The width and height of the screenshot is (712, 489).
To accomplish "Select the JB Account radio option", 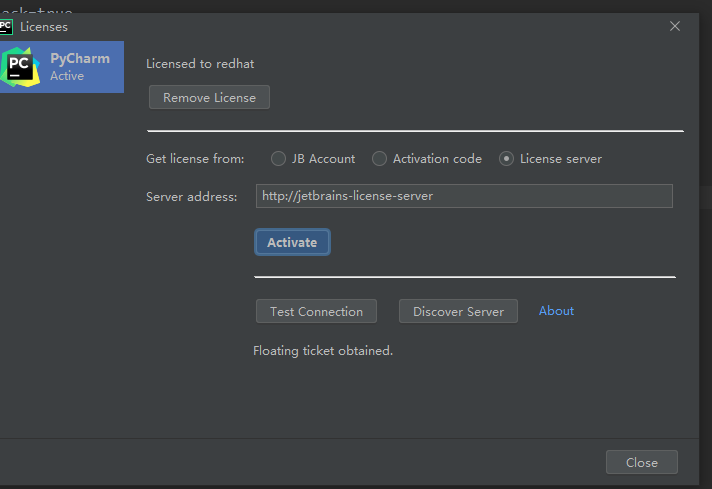I will (x=278, y=159).
